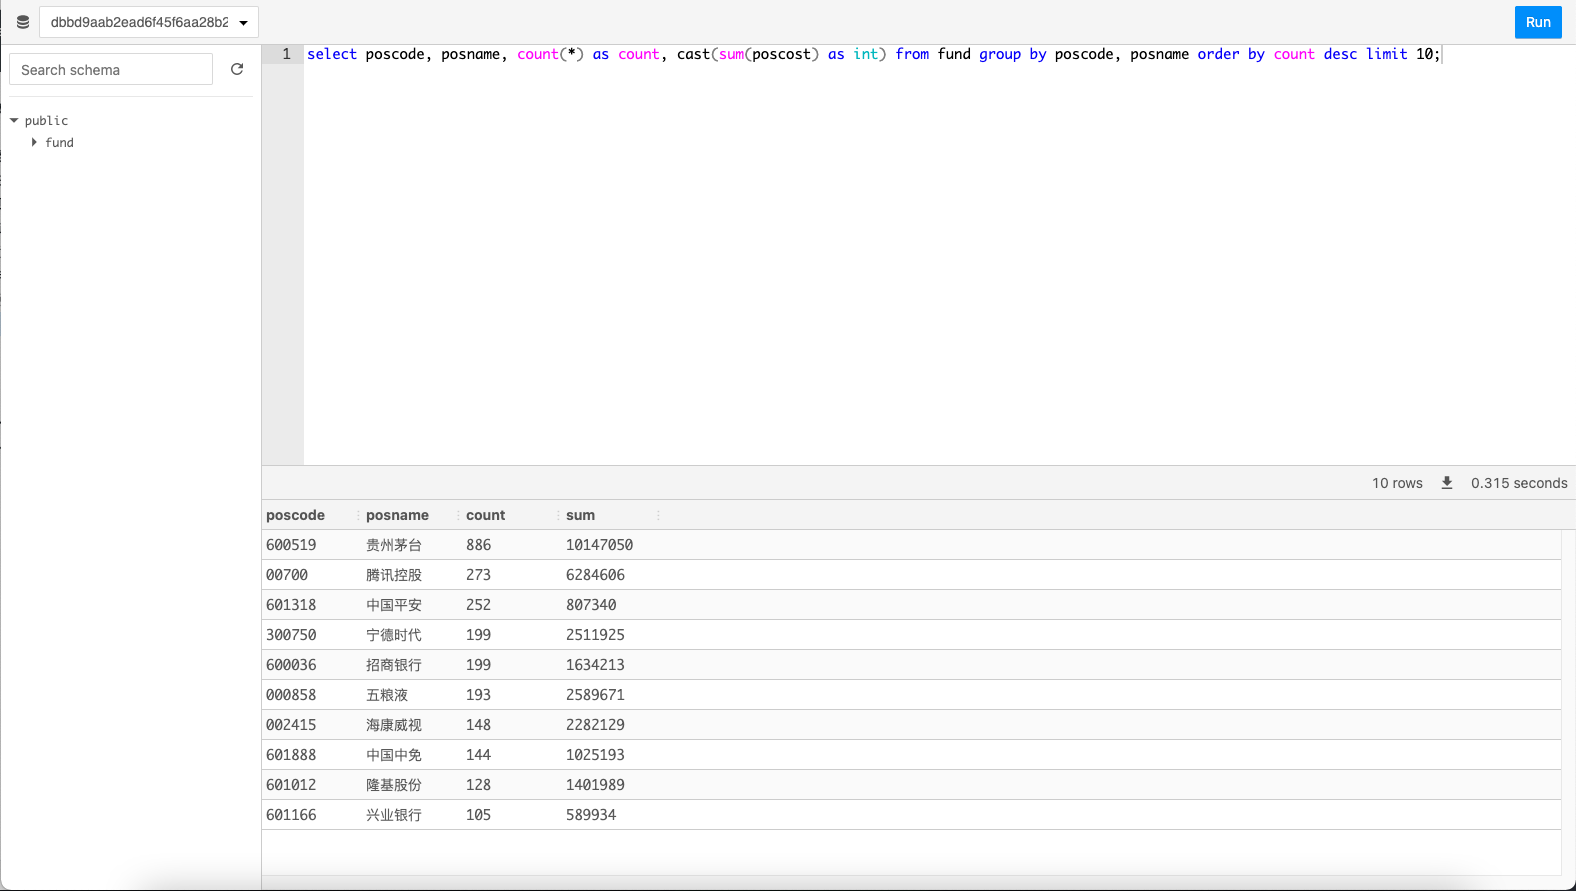Click the database stack icon
The height and width of the screenshot is (891, 1576).
click(23, 22)
